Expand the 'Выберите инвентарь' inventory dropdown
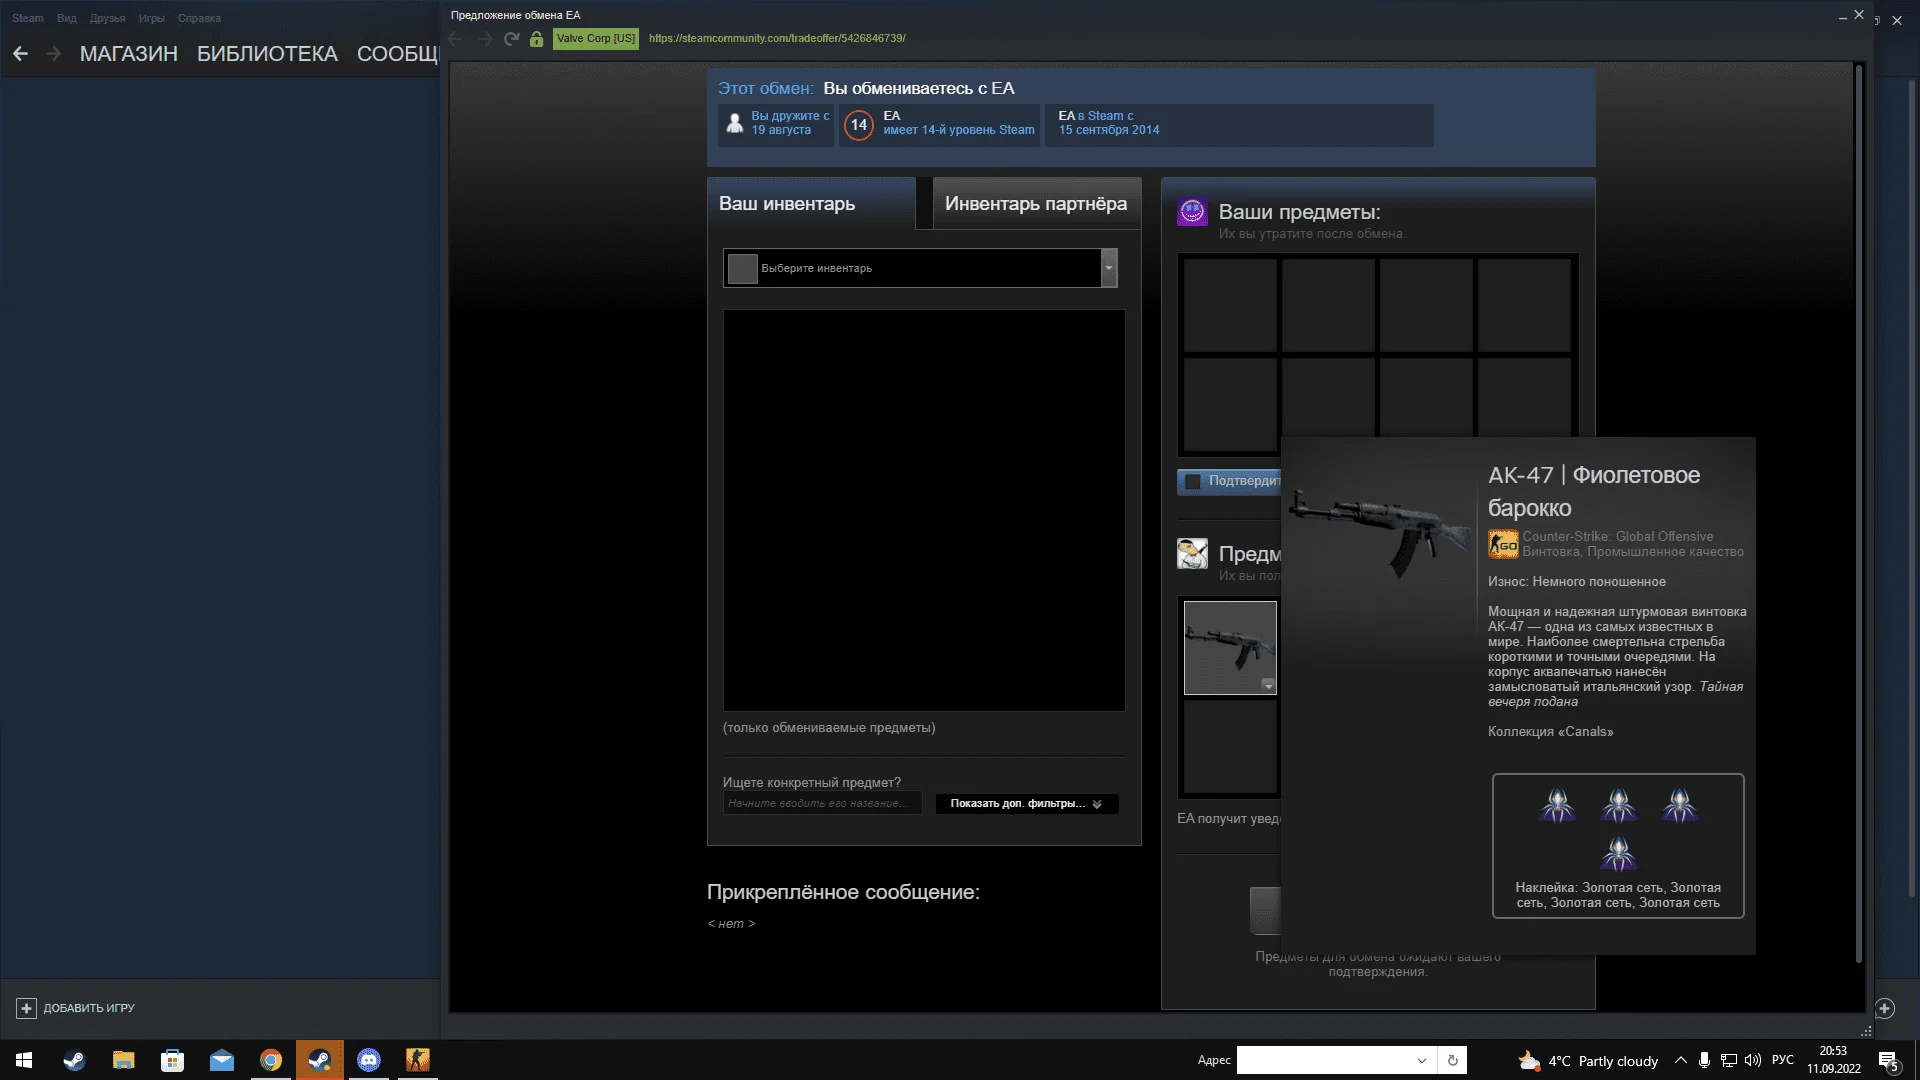This screenshot has height=1080, width=1920. [1108, 268]
